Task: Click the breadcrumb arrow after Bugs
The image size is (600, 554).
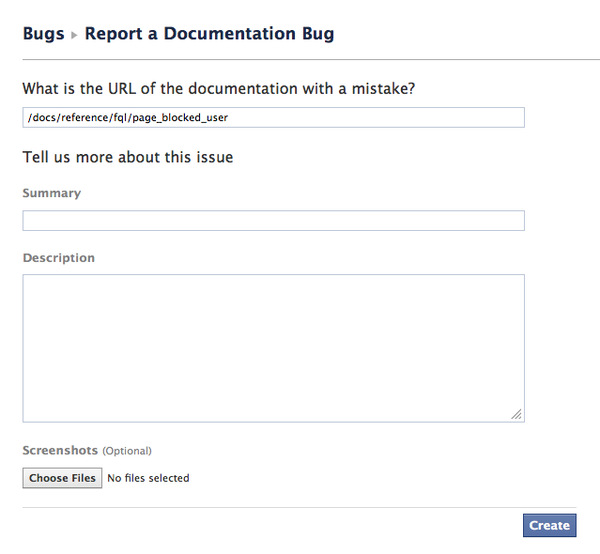Action: [x=74, y=35]
